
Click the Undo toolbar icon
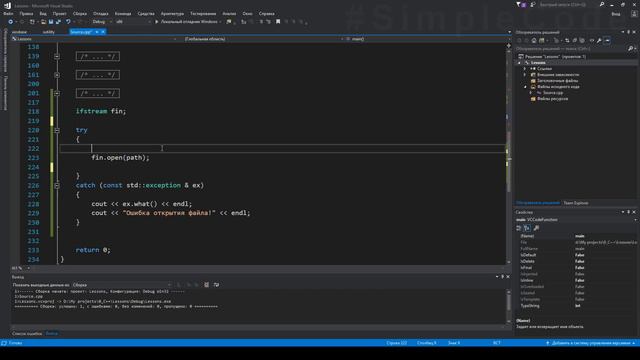tap(68, 22)
